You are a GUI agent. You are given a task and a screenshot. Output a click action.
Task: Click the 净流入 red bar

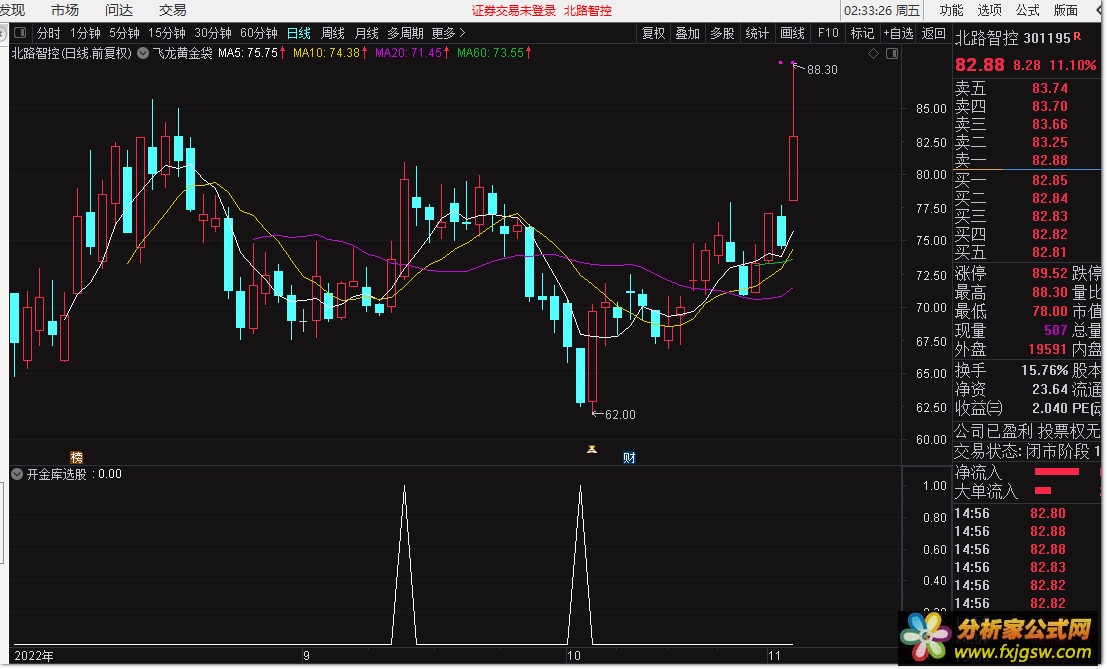[x=1056, y=472]
